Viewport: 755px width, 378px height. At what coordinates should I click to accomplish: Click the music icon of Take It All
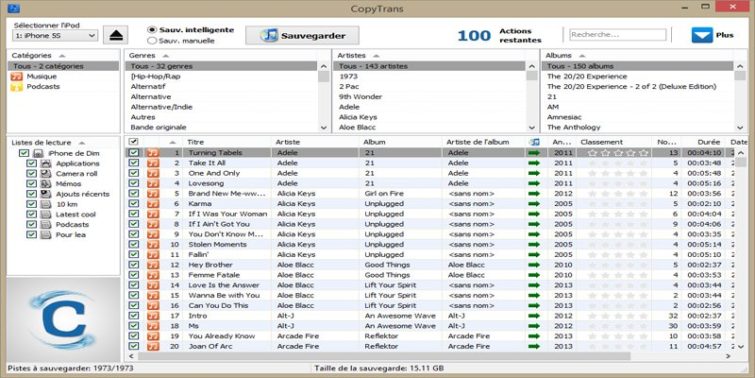pos(153,163)
